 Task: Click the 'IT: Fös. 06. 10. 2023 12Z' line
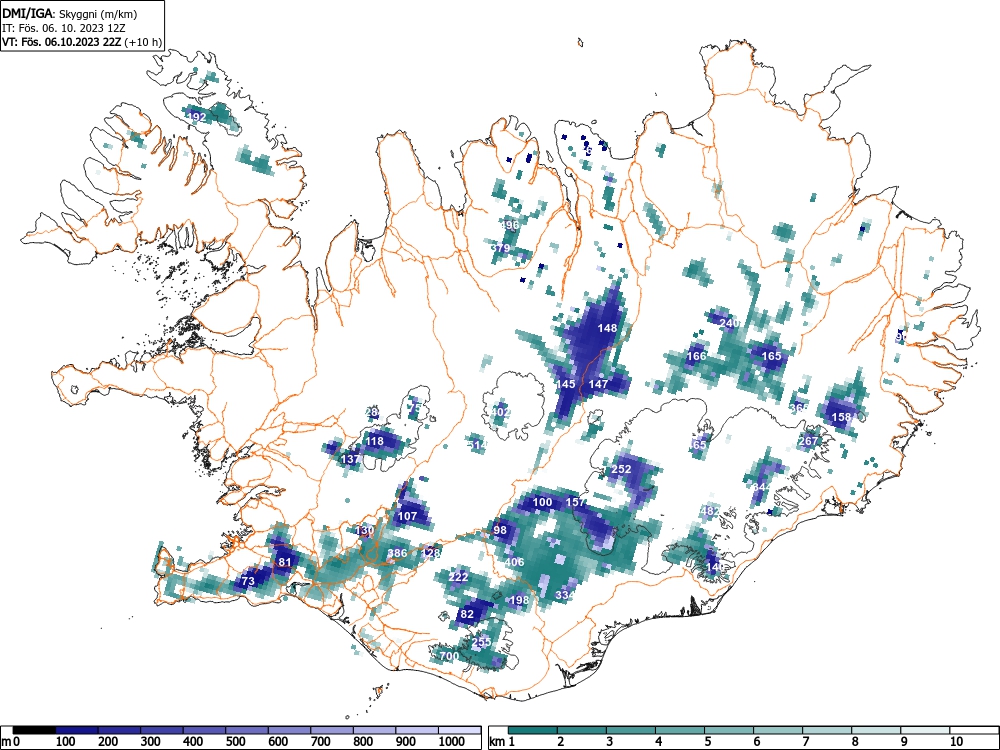tap(62, 28)
